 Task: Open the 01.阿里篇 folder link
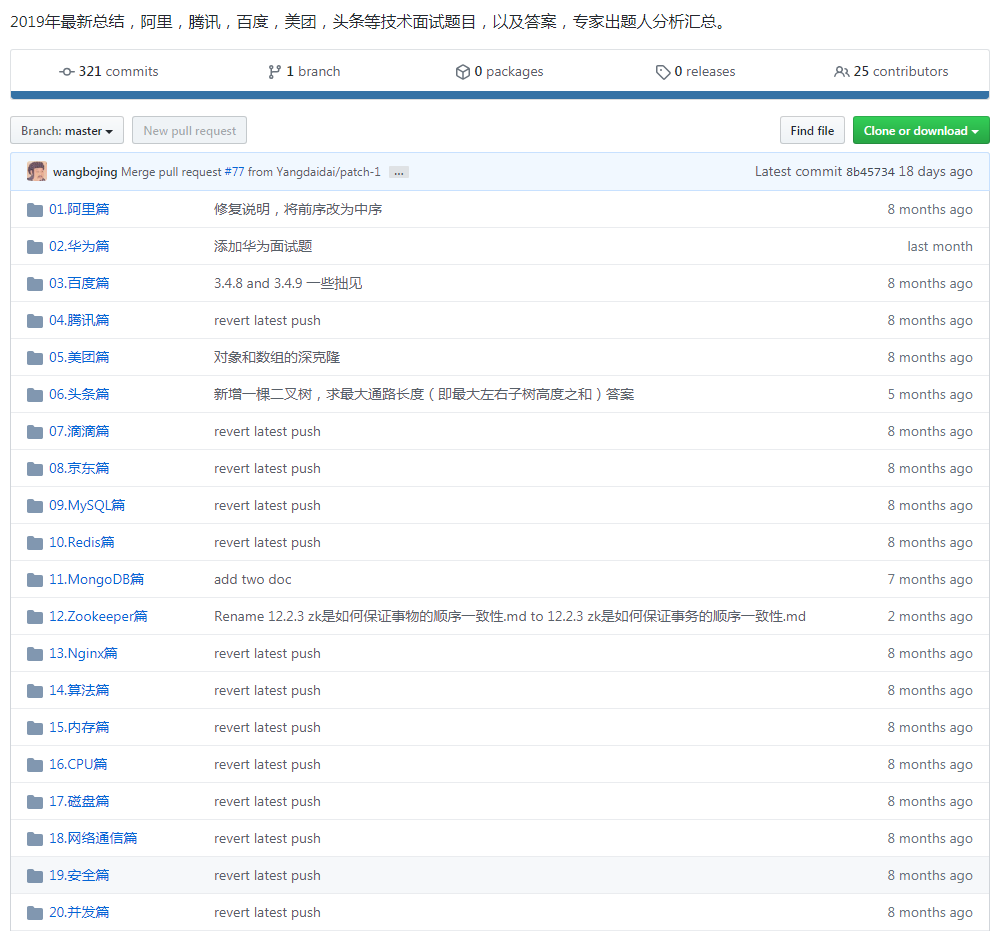tap(79, 210)
